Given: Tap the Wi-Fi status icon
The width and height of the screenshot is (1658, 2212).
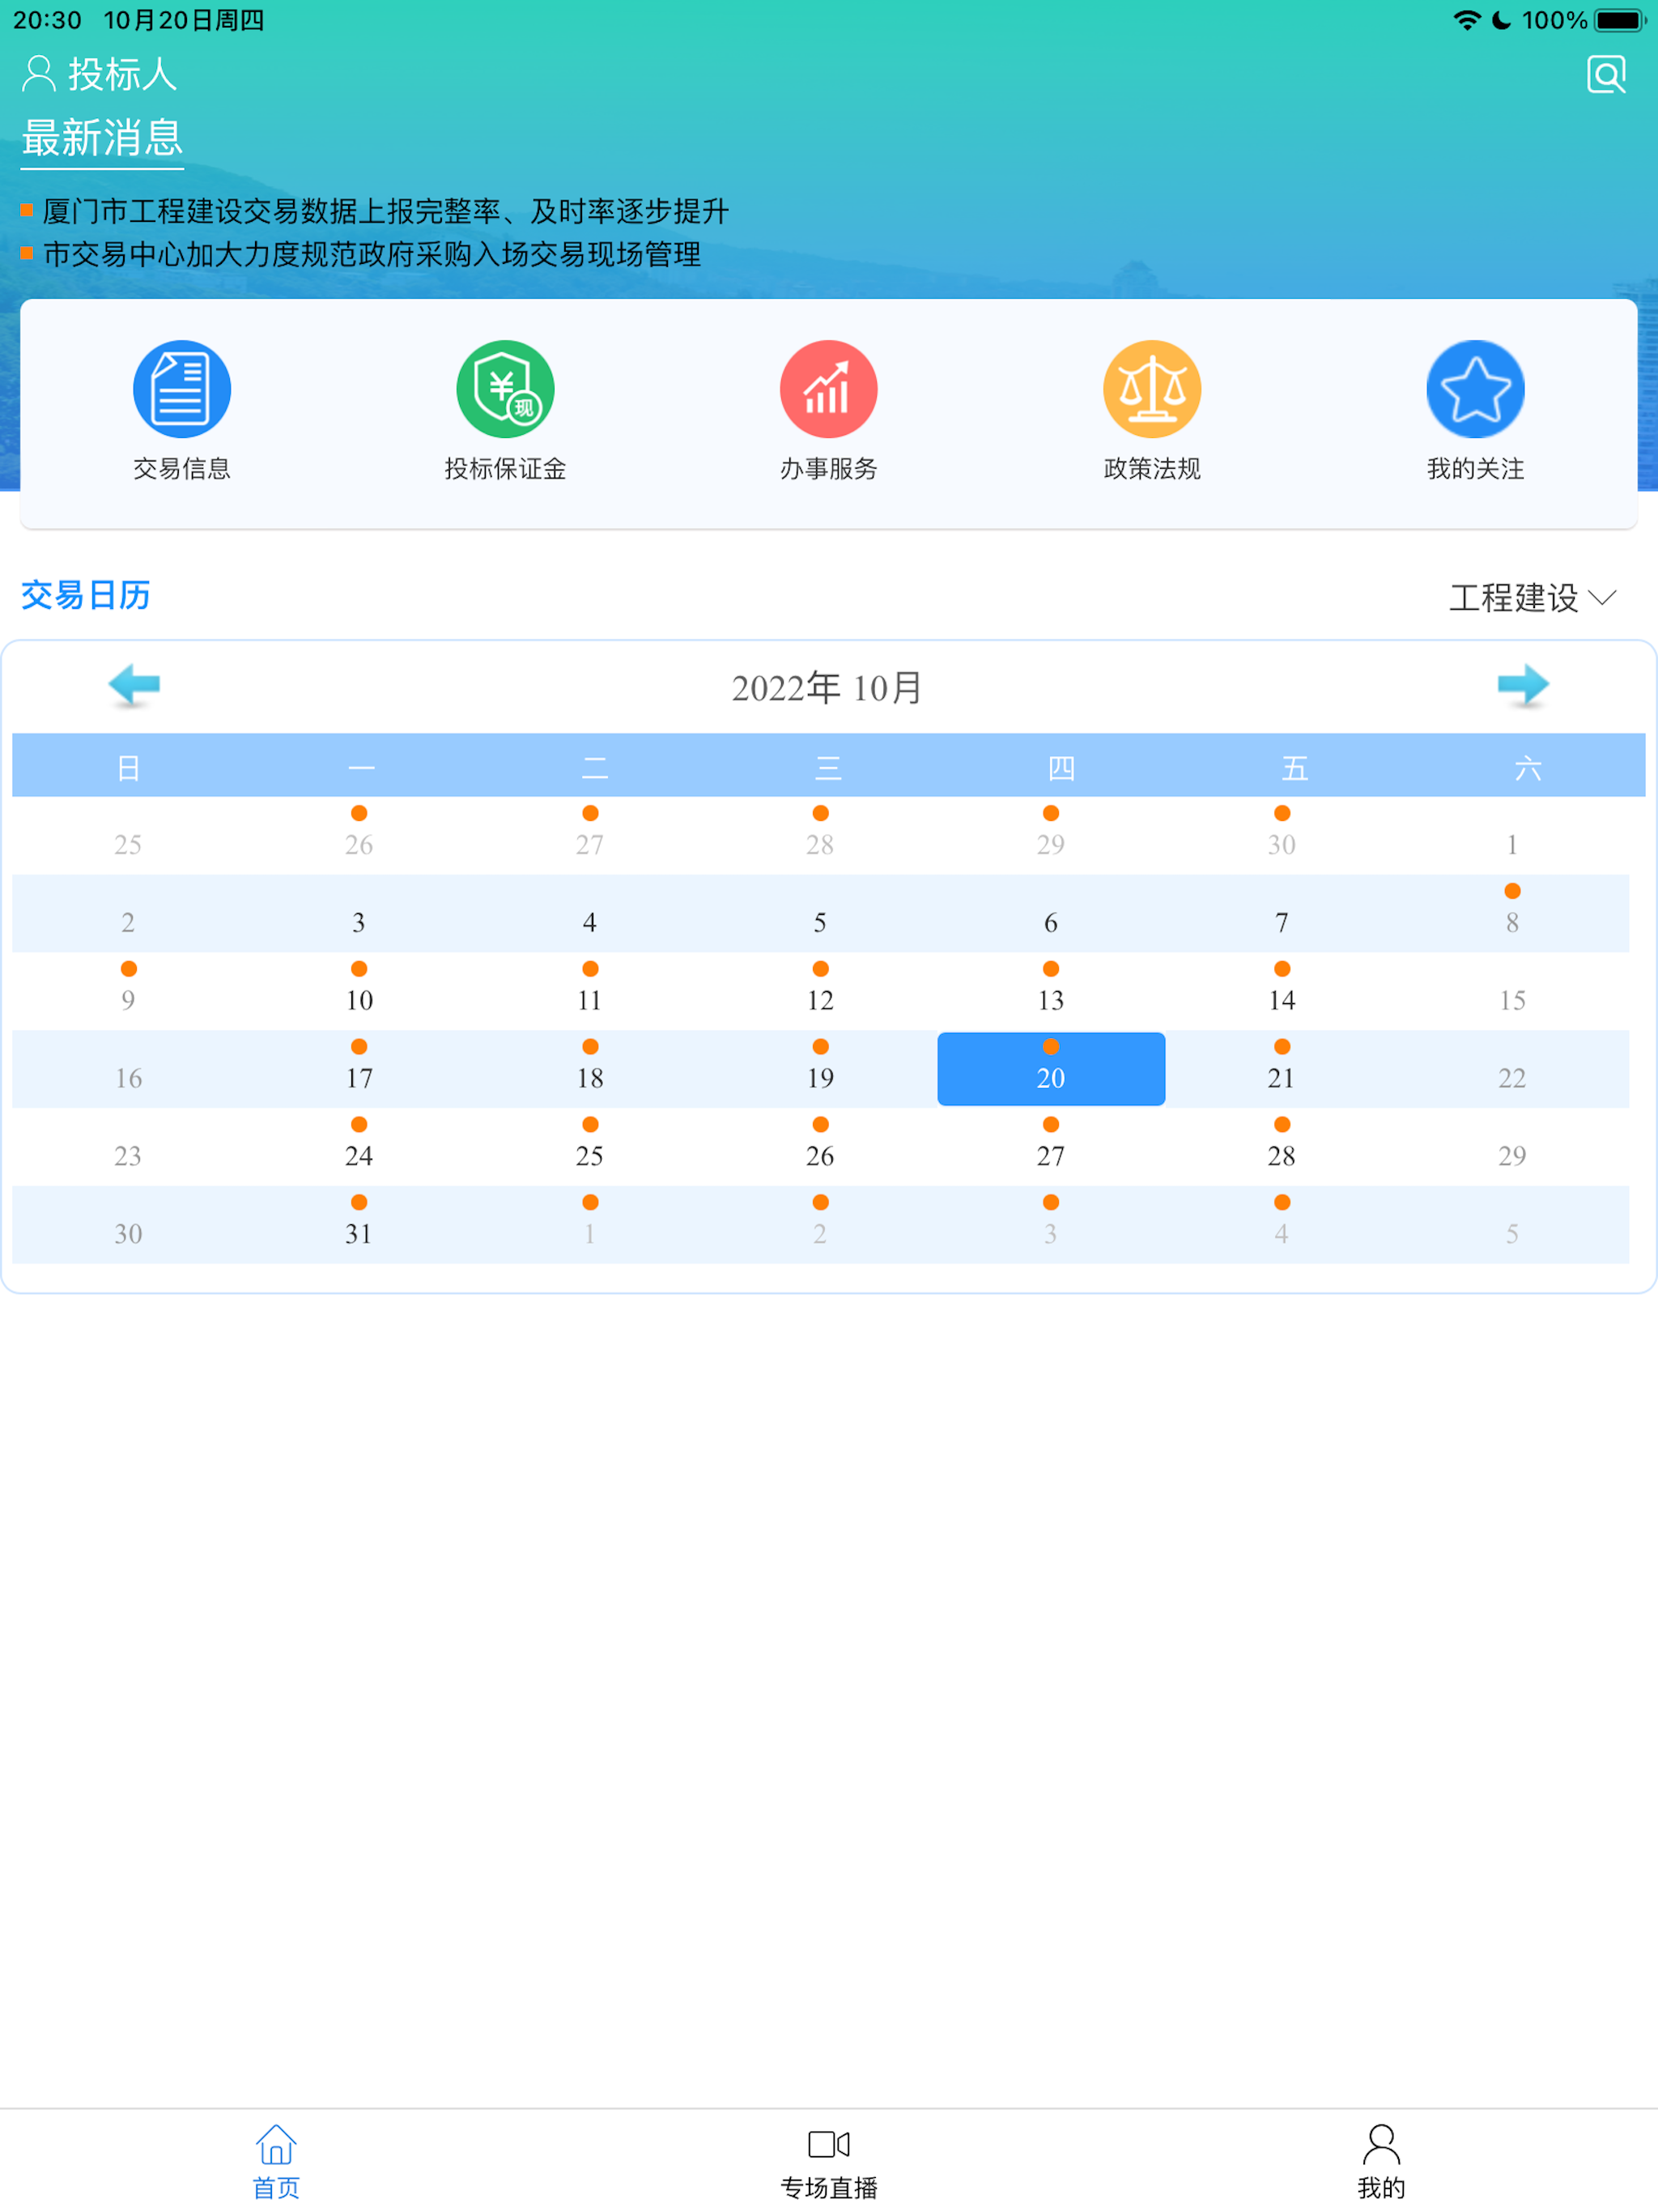Looking at the screenshot, I should [1466, 20].
